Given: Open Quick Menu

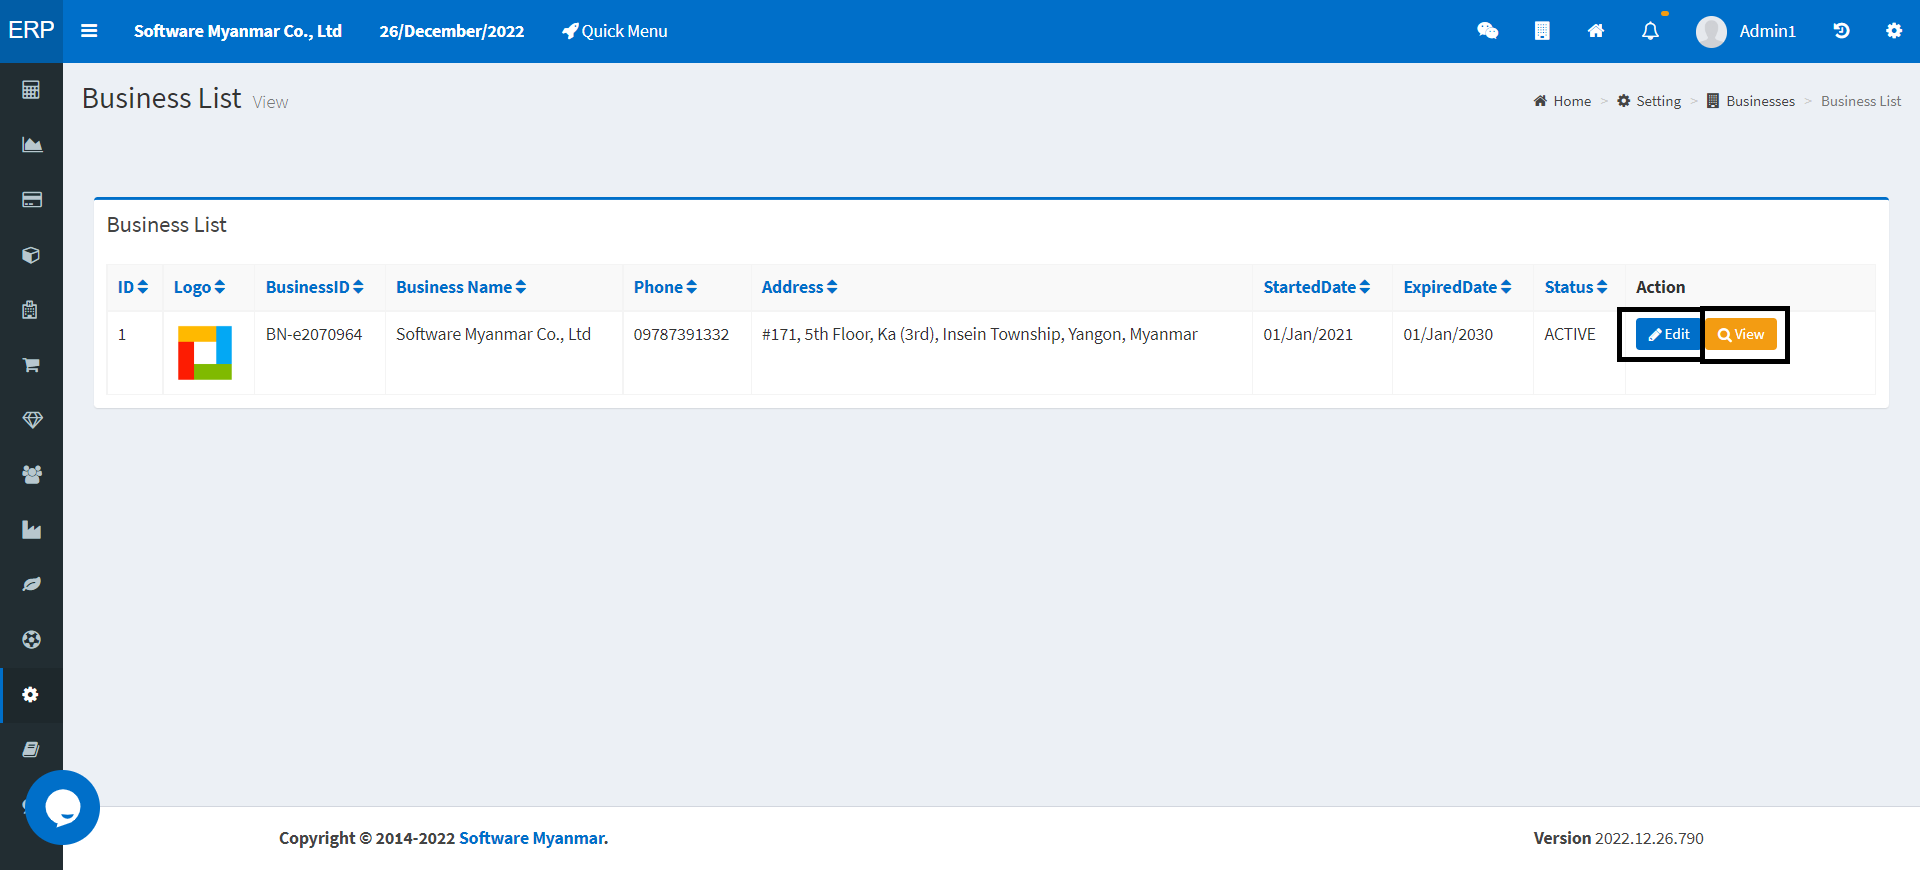Looking at the screenshot, I should coord(614,31).
